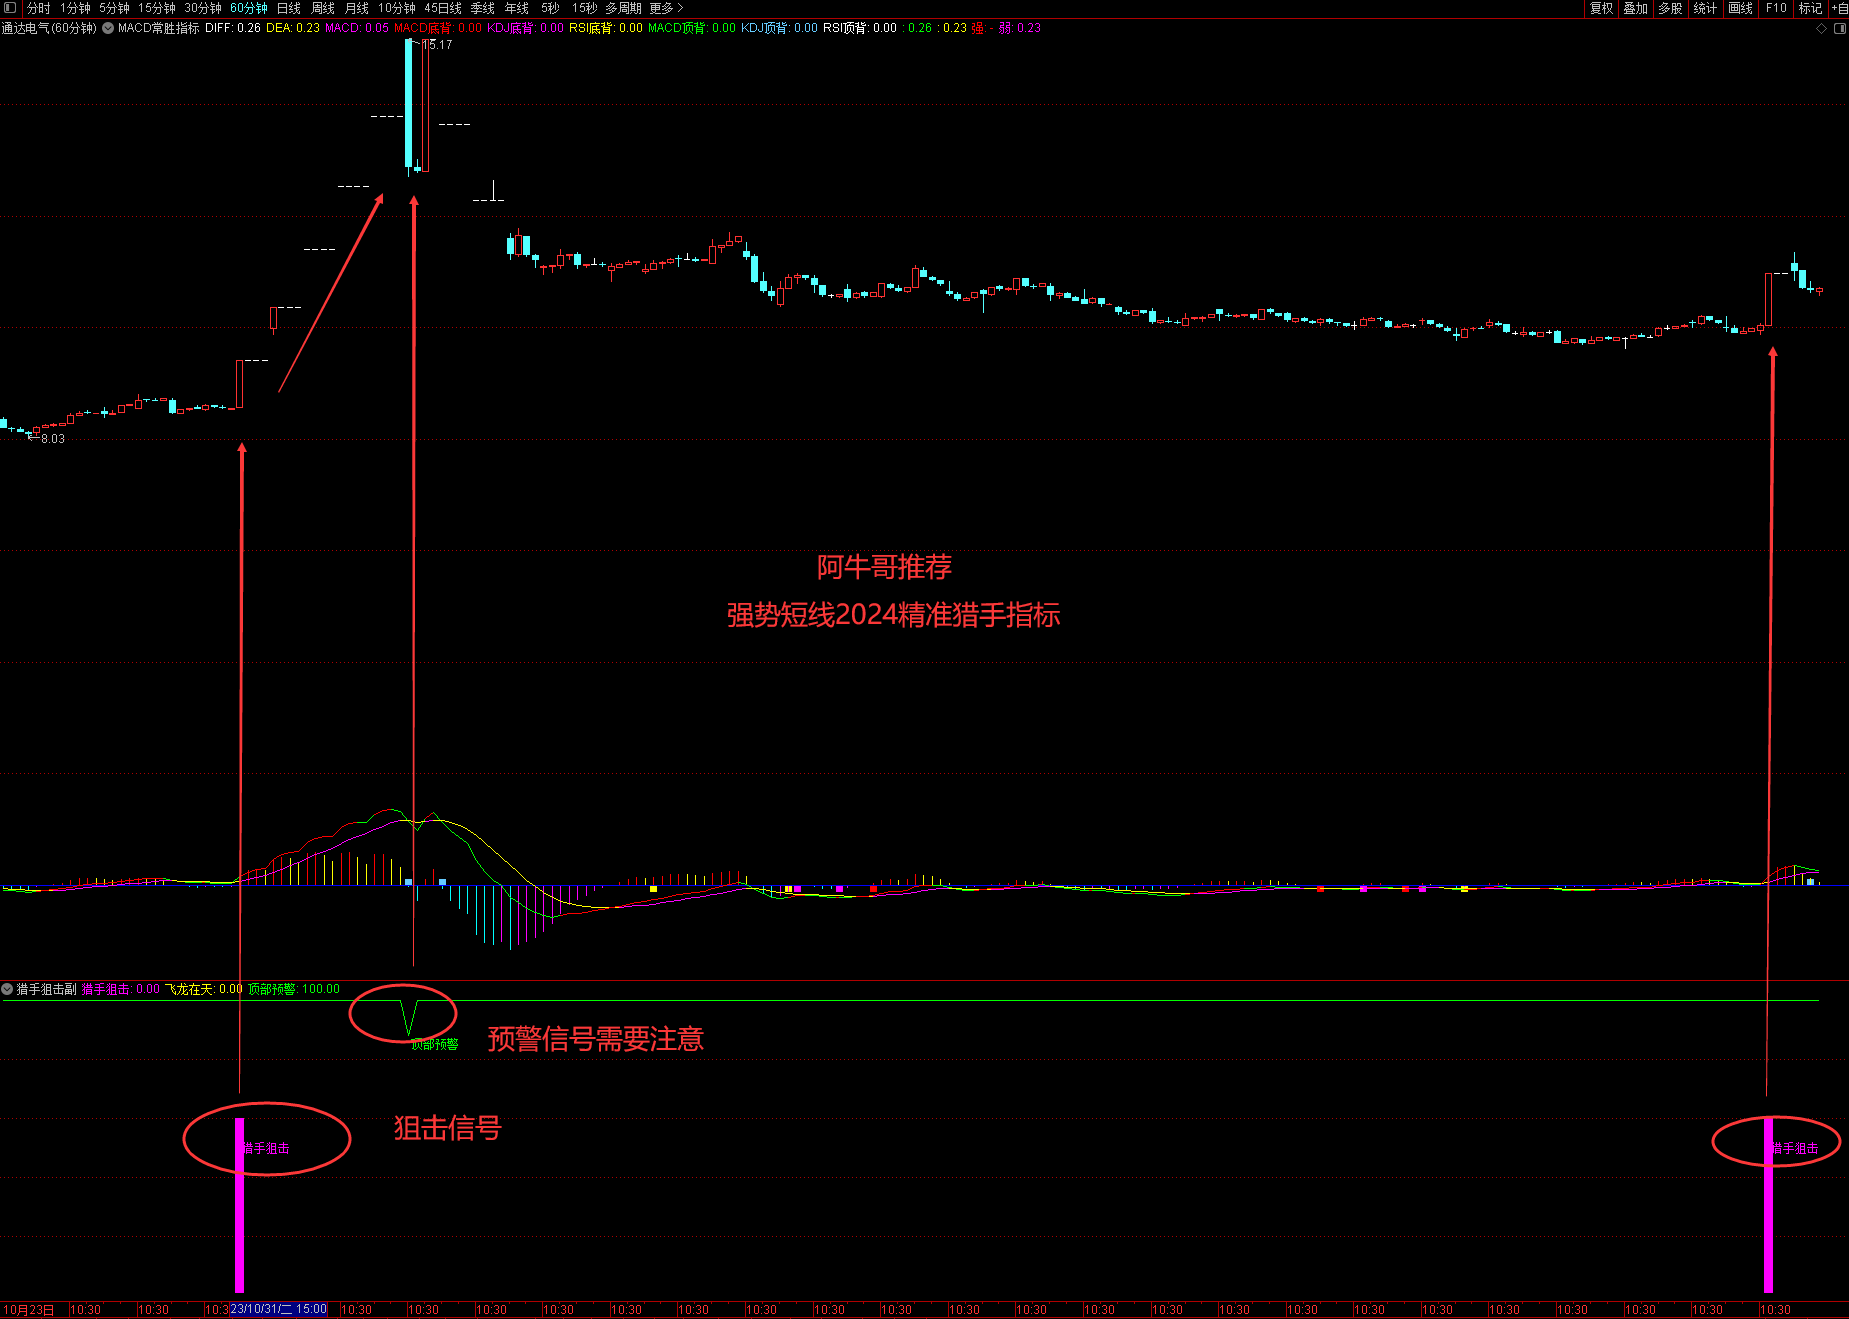Switch to the 周线 weekly chart
Viewport: 1849px width, 1319px height.
pyautogui.click(x=323, y=8)
